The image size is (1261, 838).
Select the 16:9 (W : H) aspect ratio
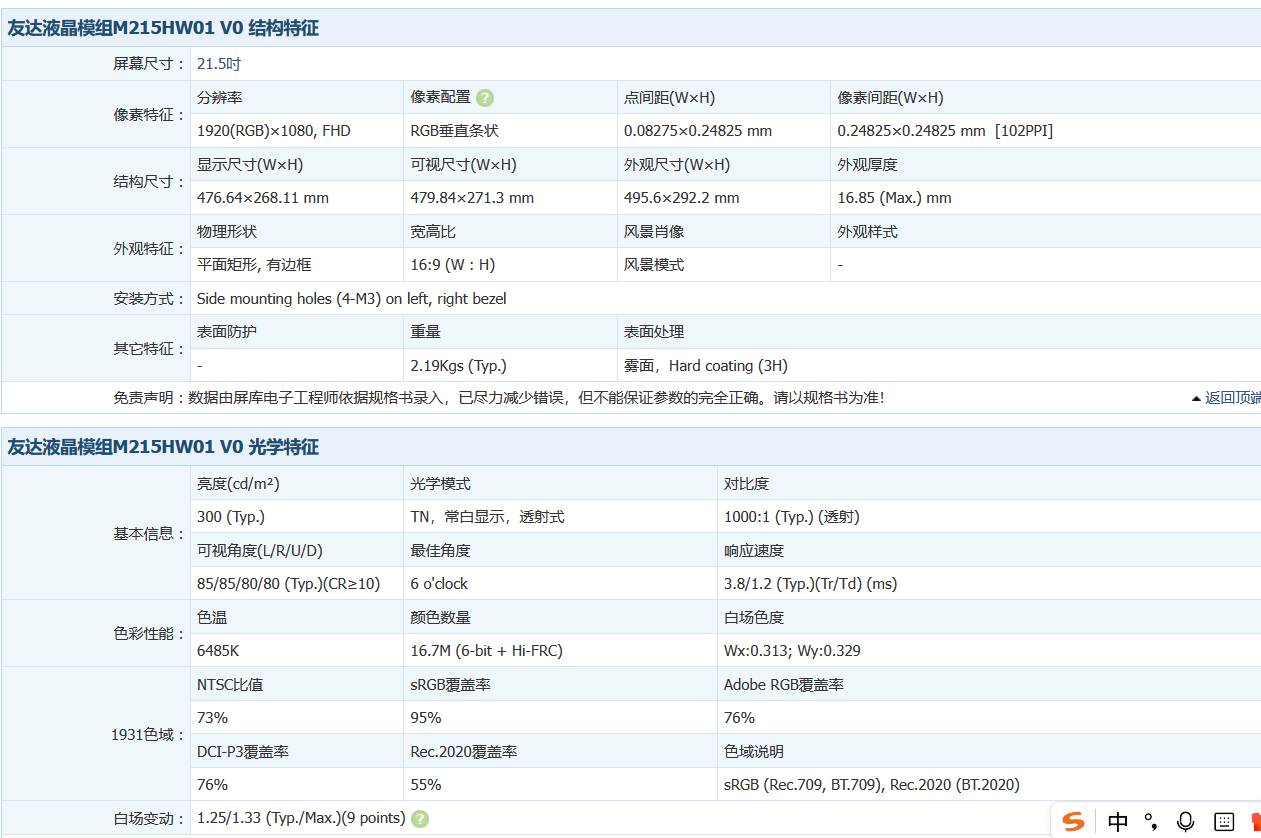point(453,265)
